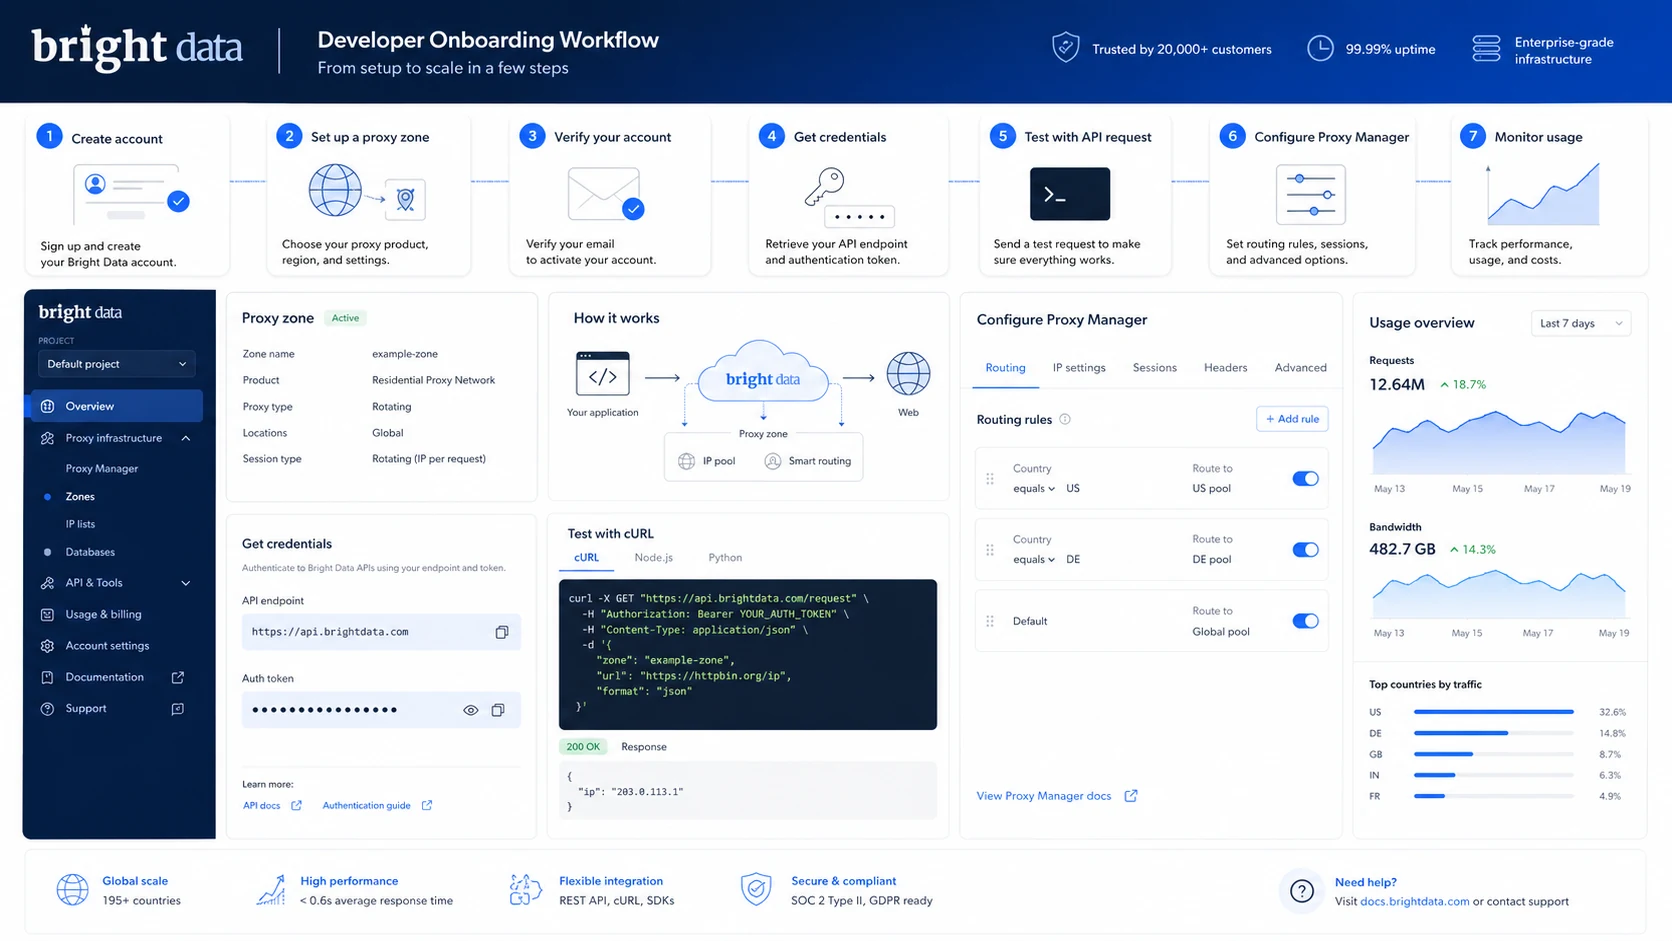Open the Default project dropdown

116,364
